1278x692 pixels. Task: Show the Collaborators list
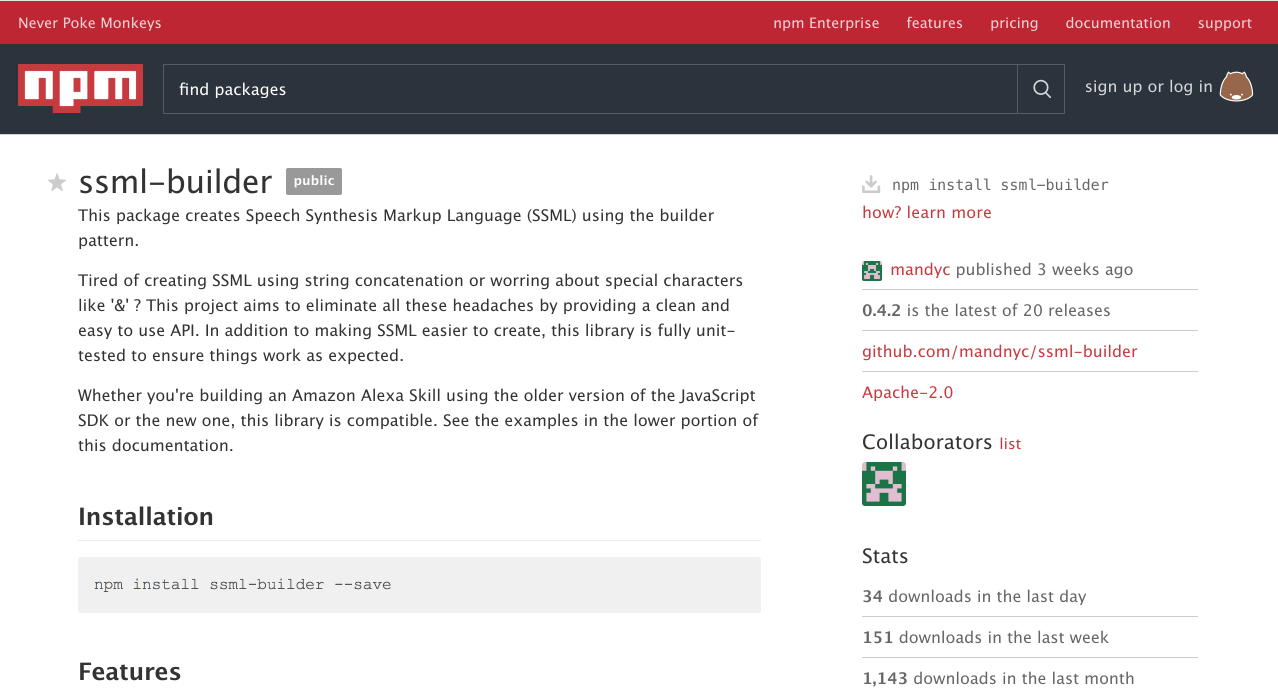pos(1010,444)
